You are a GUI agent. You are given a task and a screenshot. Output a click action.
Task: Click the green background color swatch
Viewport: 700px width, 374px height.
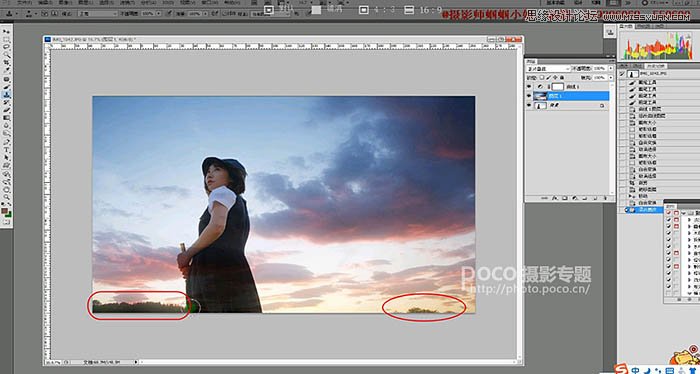10,214
